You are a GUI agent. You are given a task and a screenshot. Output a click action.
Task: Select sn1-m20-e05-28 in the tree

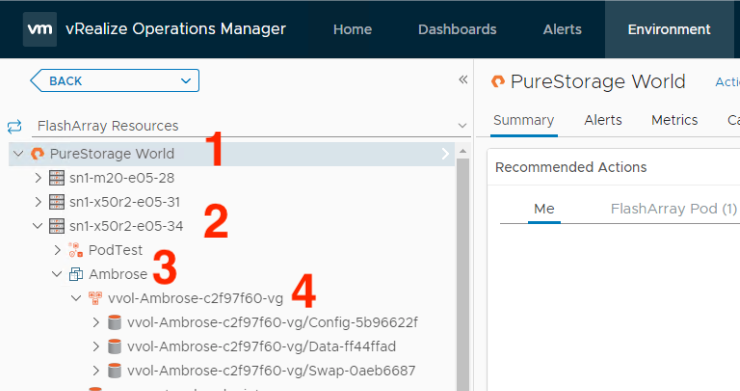(x=122, y=178)
